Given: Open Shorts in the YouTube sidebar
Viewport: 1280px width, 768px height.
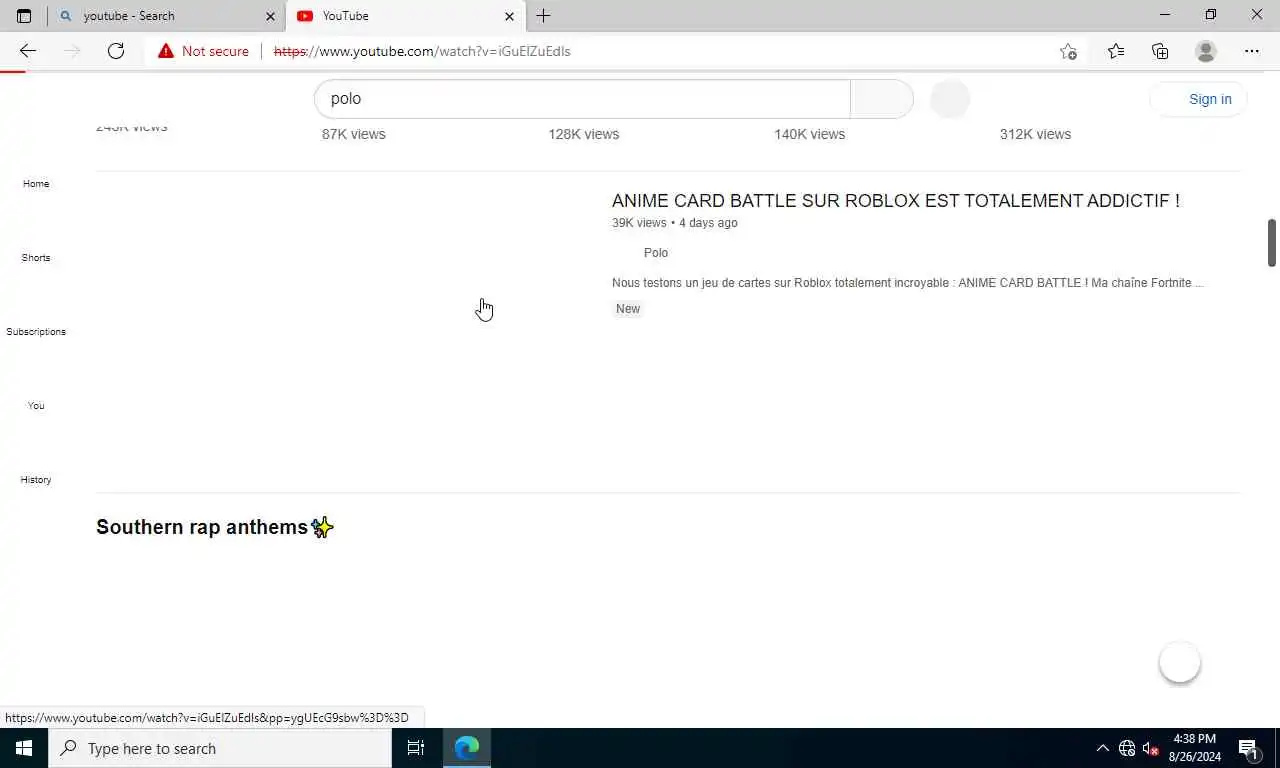Looking at the screenshot, I should point(36,258).
